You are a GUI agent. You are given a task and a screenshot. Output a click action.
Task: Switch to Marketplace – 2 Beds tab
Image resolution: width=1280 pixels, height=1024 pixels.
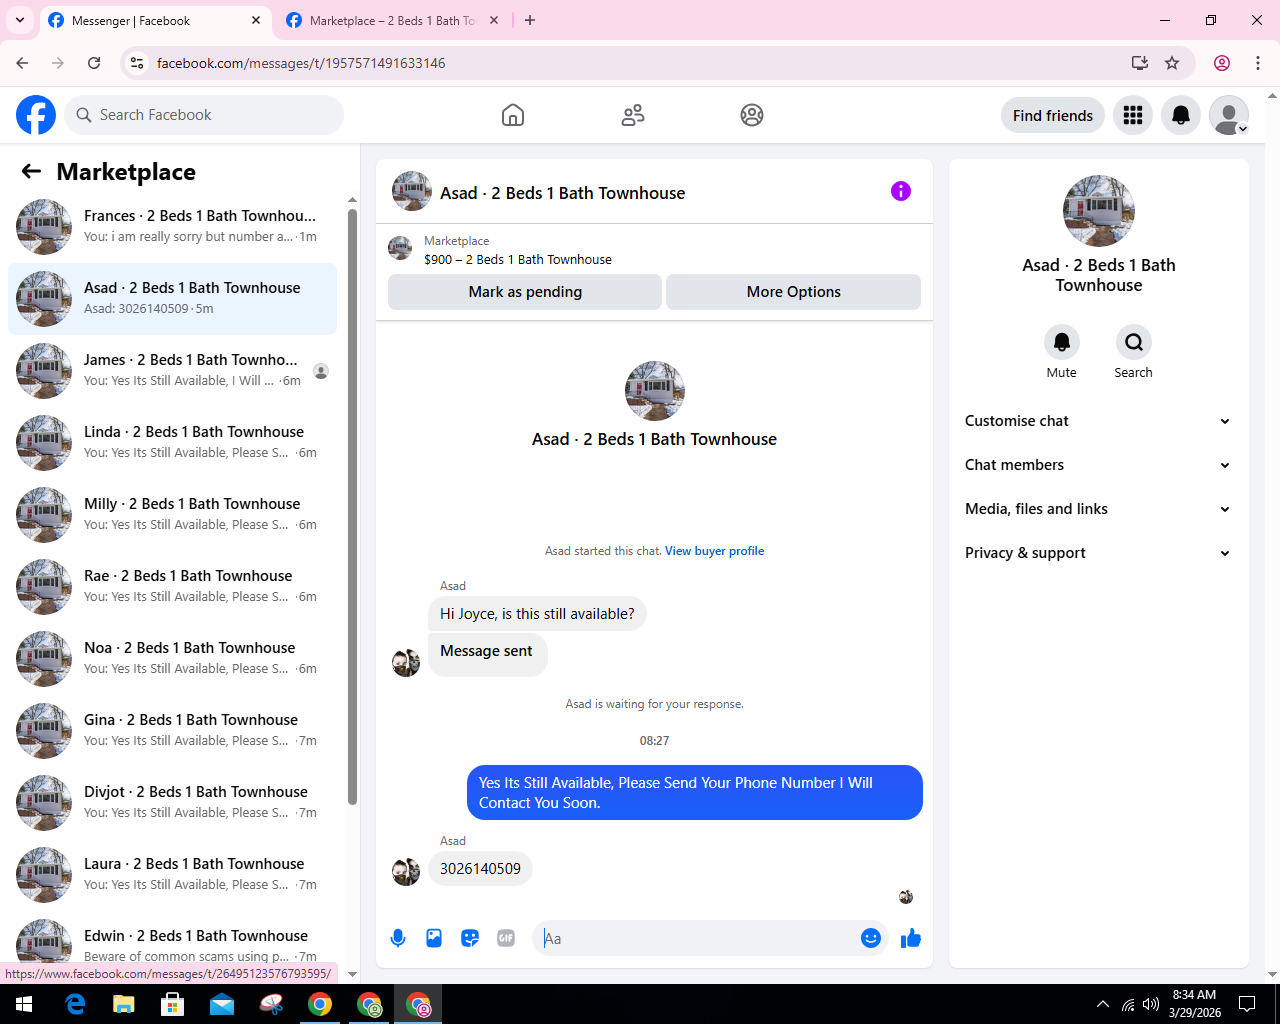pos(392,20)
